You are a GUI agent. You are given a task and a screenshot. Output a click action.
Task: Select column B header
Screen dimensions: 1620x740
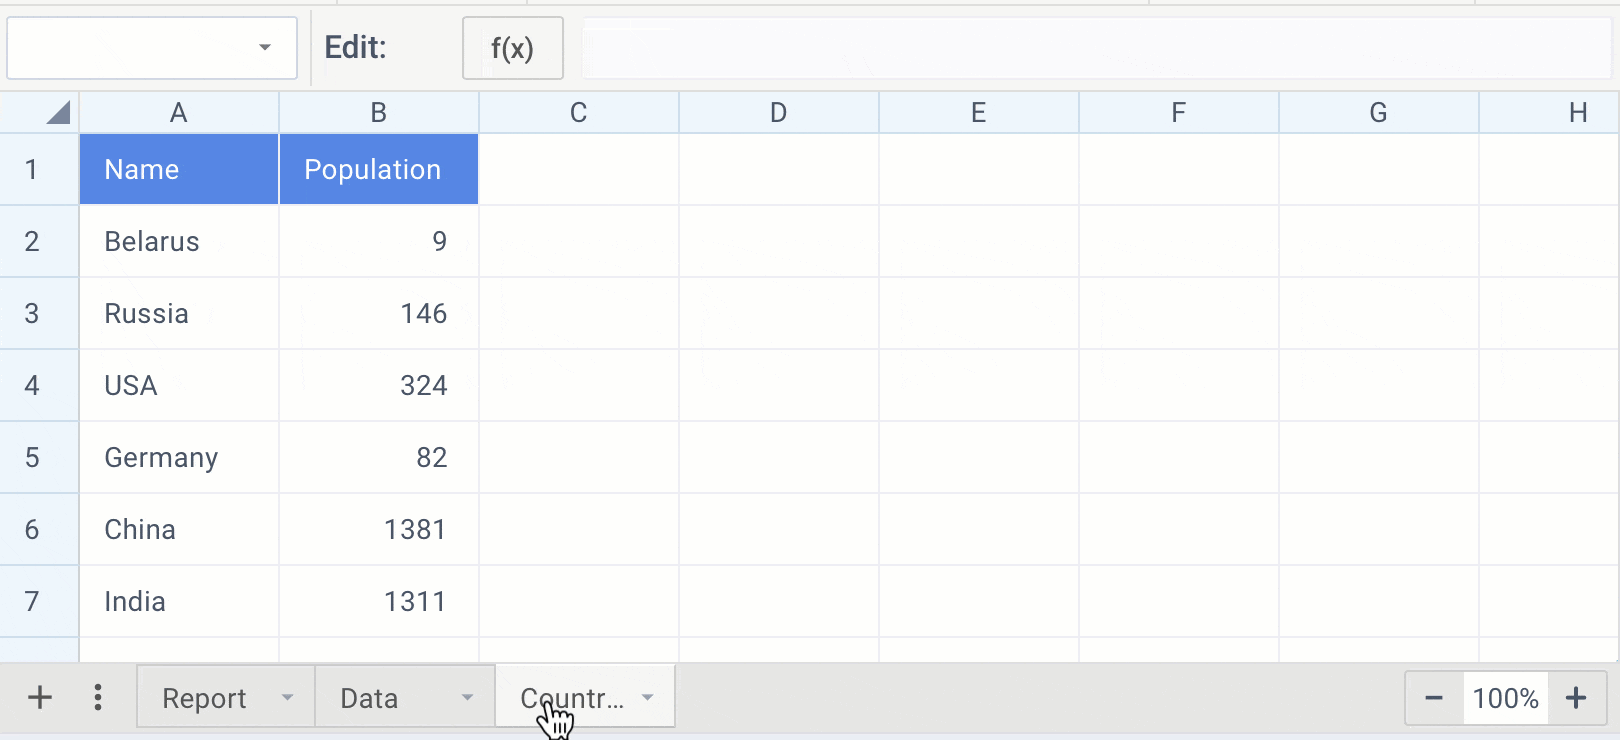point(378,113)
